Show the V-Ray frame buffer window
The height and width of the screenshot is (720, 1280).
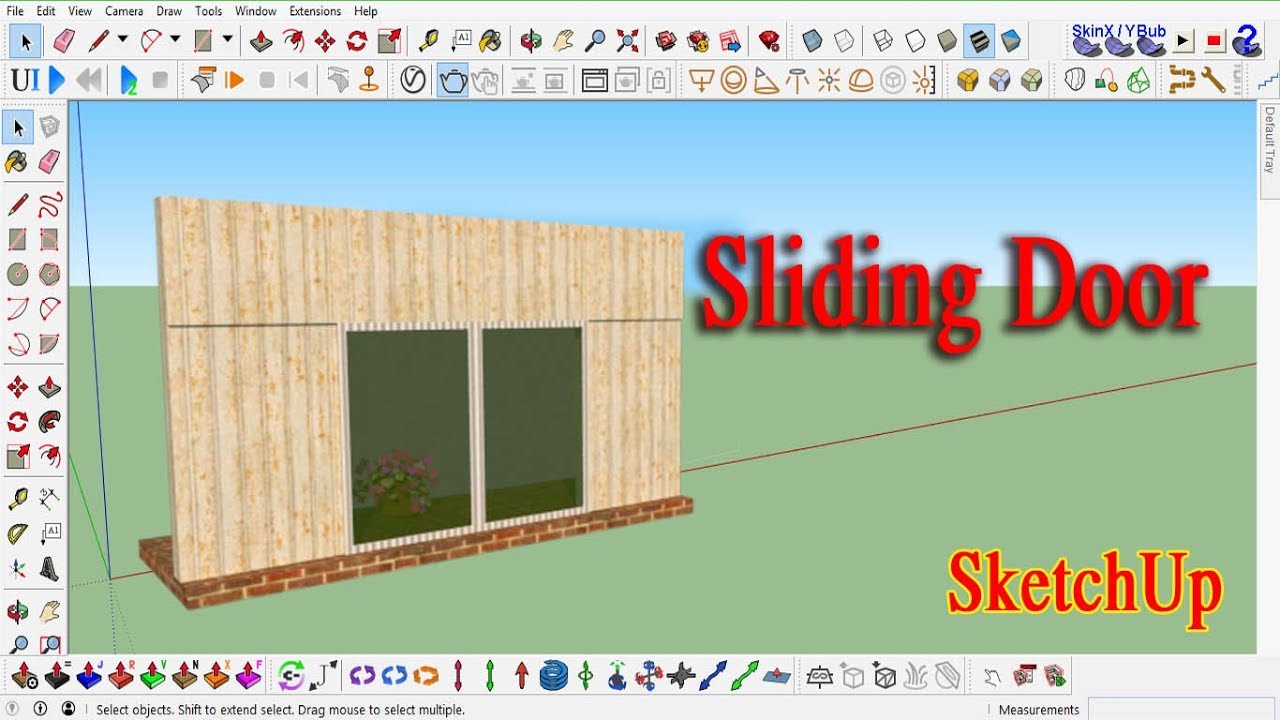click(595, 79)
